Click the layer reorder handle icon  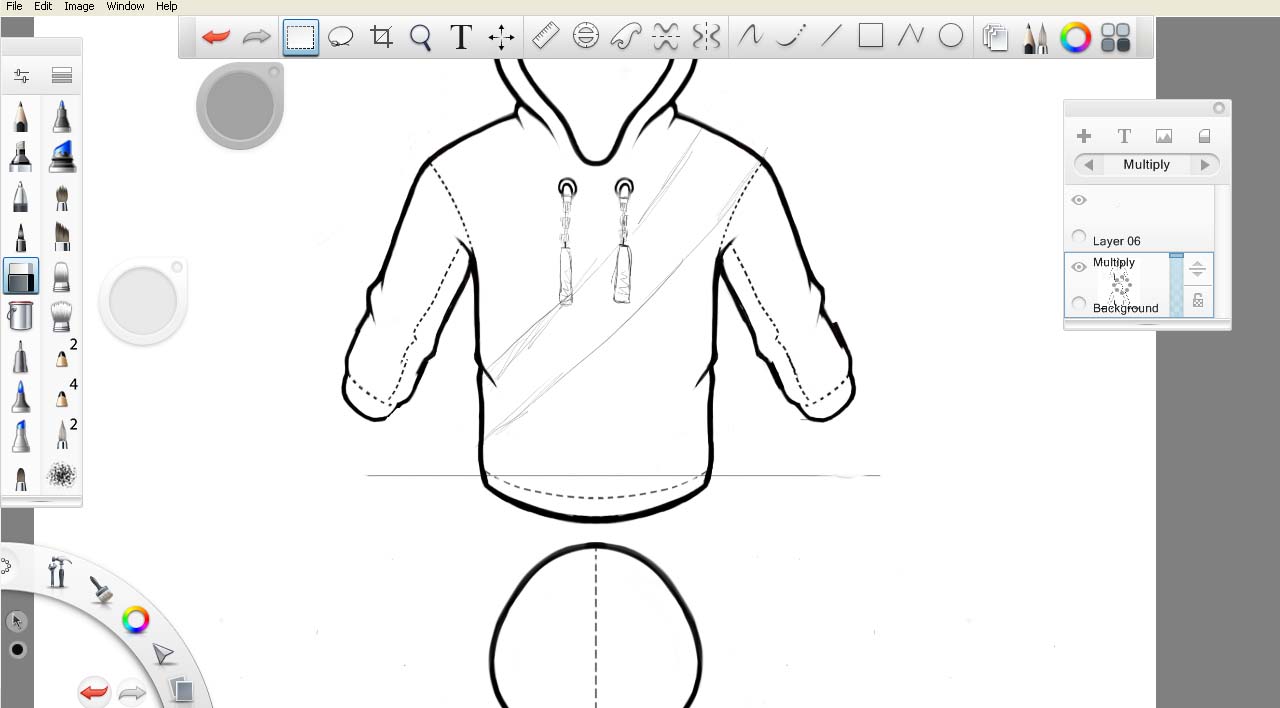point(1198,270)
